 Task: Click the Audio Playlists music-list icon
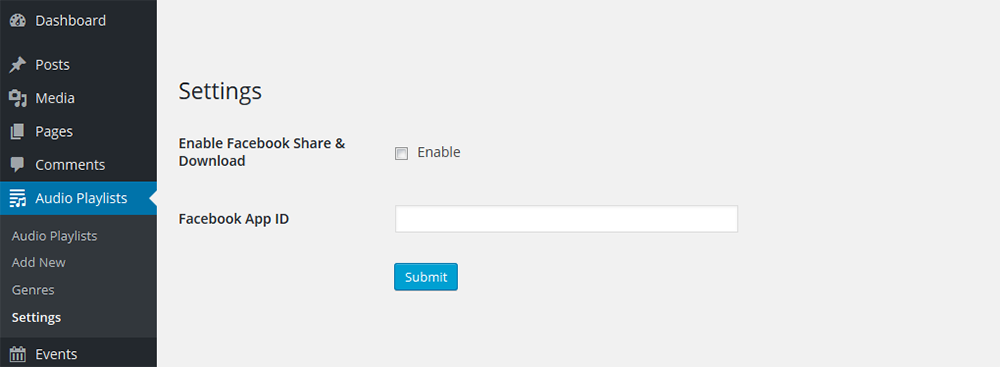[18, 198]
